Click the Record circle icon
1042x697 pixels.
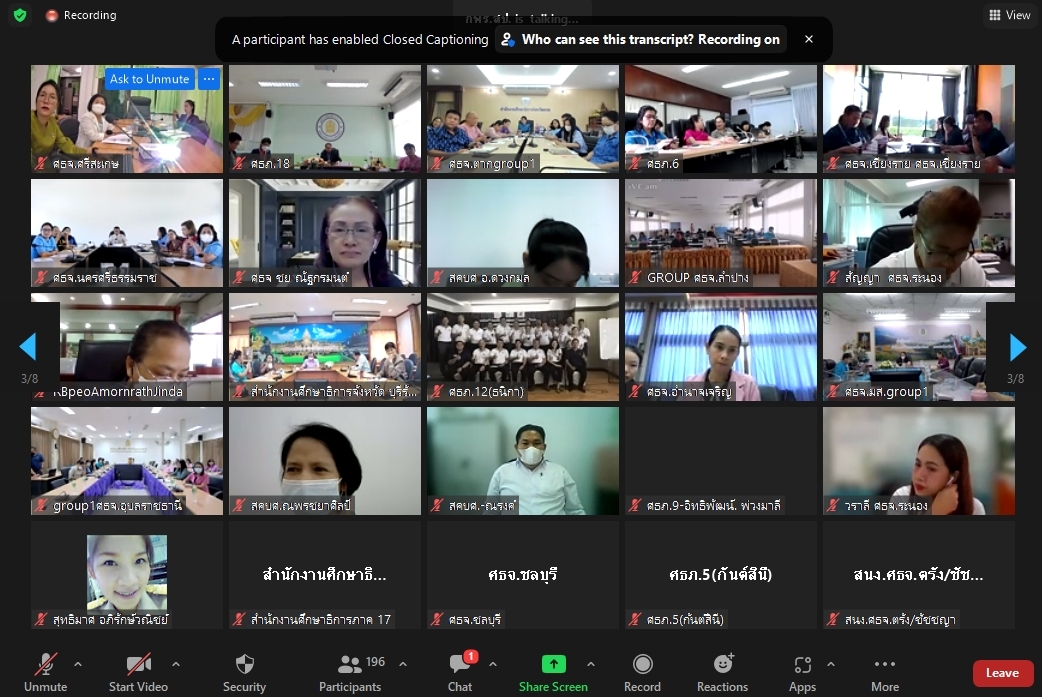click(643, 664)
